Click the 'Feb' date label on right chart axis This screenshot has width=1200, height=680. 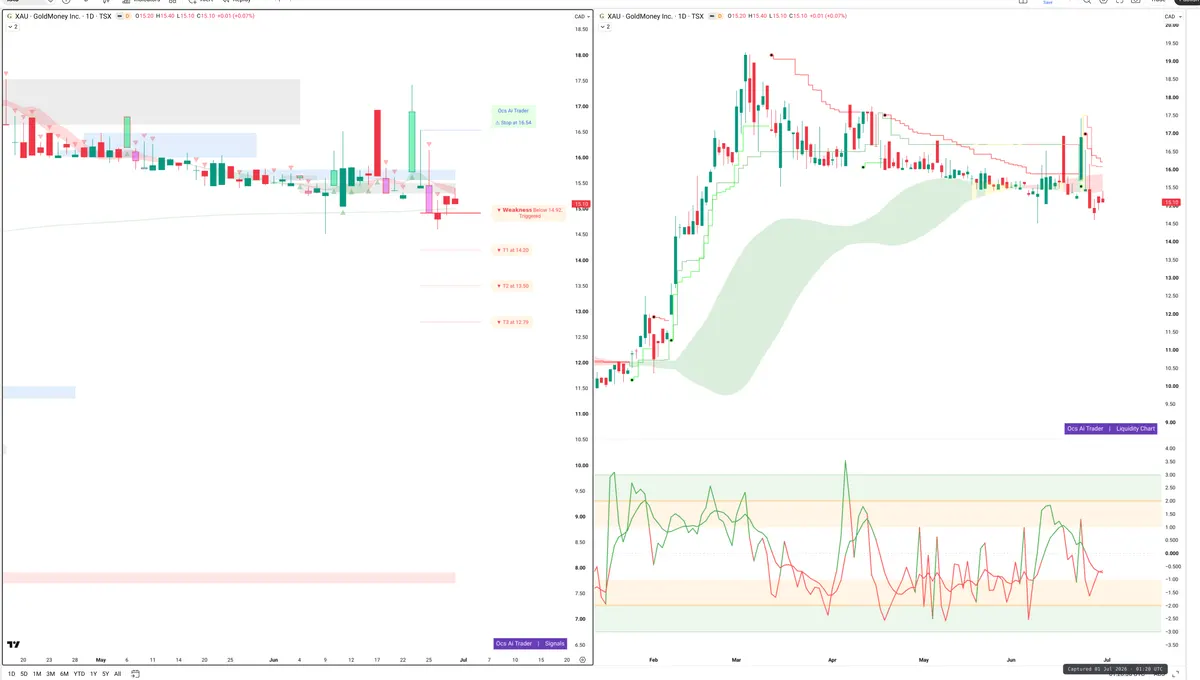(x=653, y=660)
